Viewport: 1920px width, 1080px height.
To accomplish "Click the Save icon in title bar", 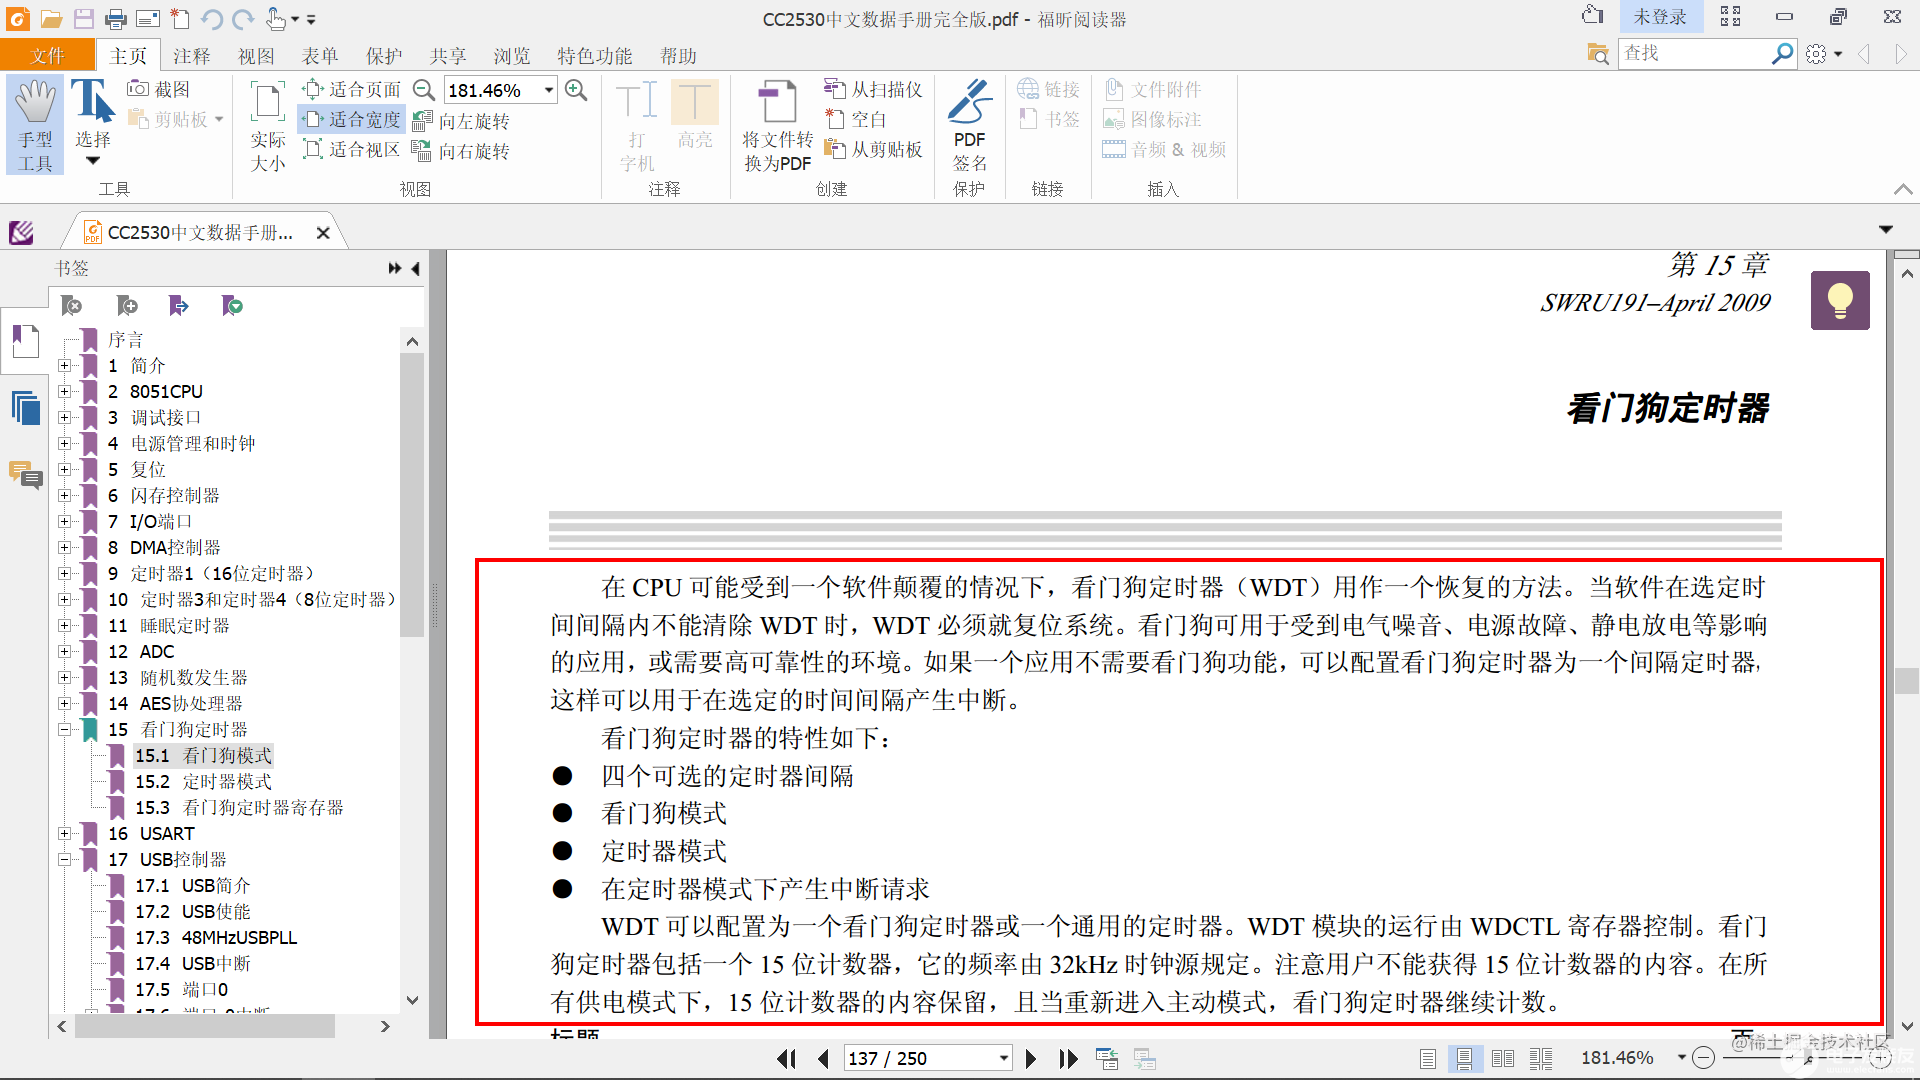I will [84, 18].
